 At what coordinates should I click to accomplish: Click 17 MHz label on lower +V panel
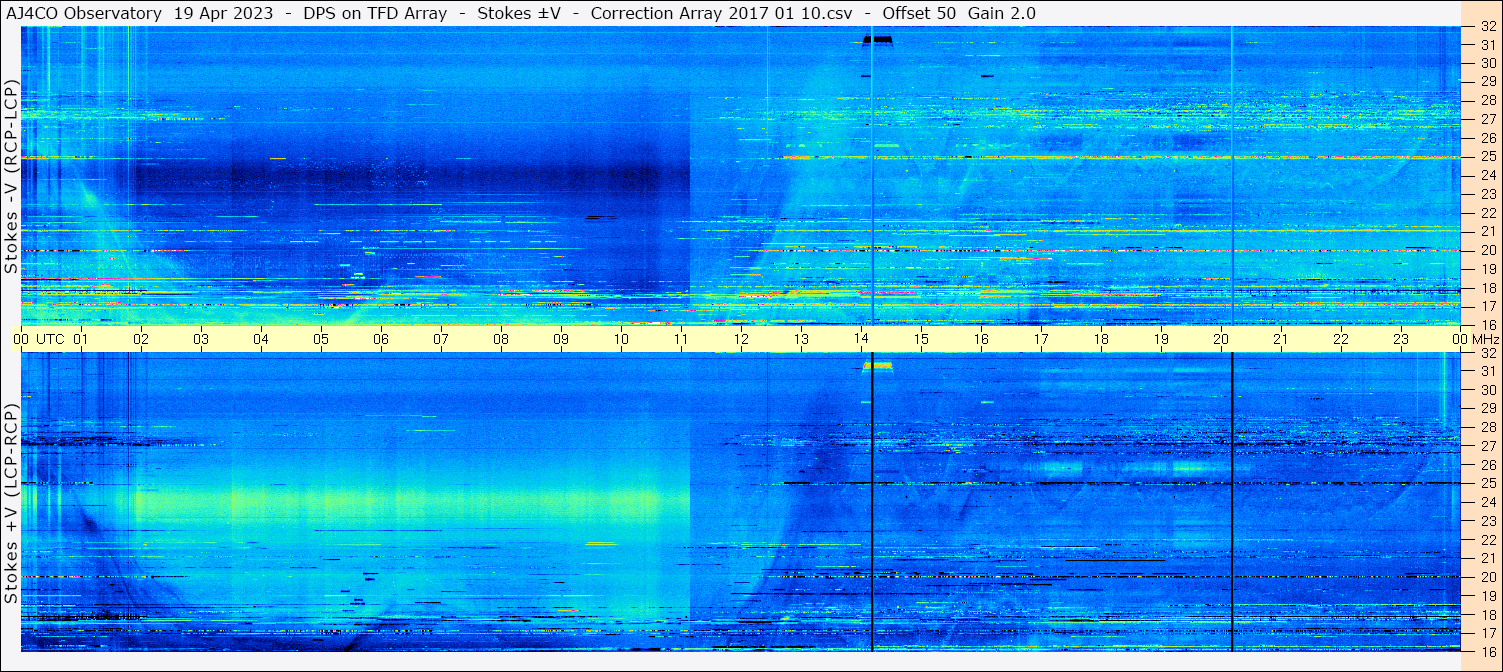tap(1488, 633)
